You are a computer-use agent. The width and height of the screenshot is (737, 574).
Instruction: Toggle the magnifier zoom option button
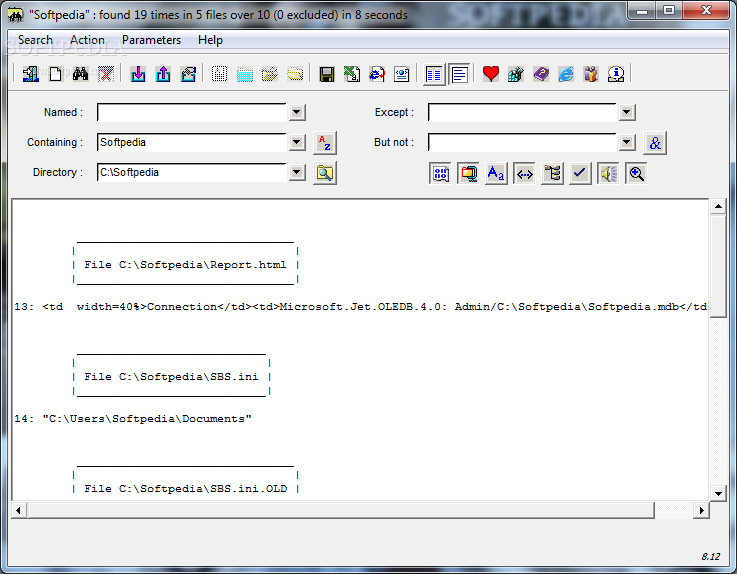pyautogui.click(x=636, y=174)
